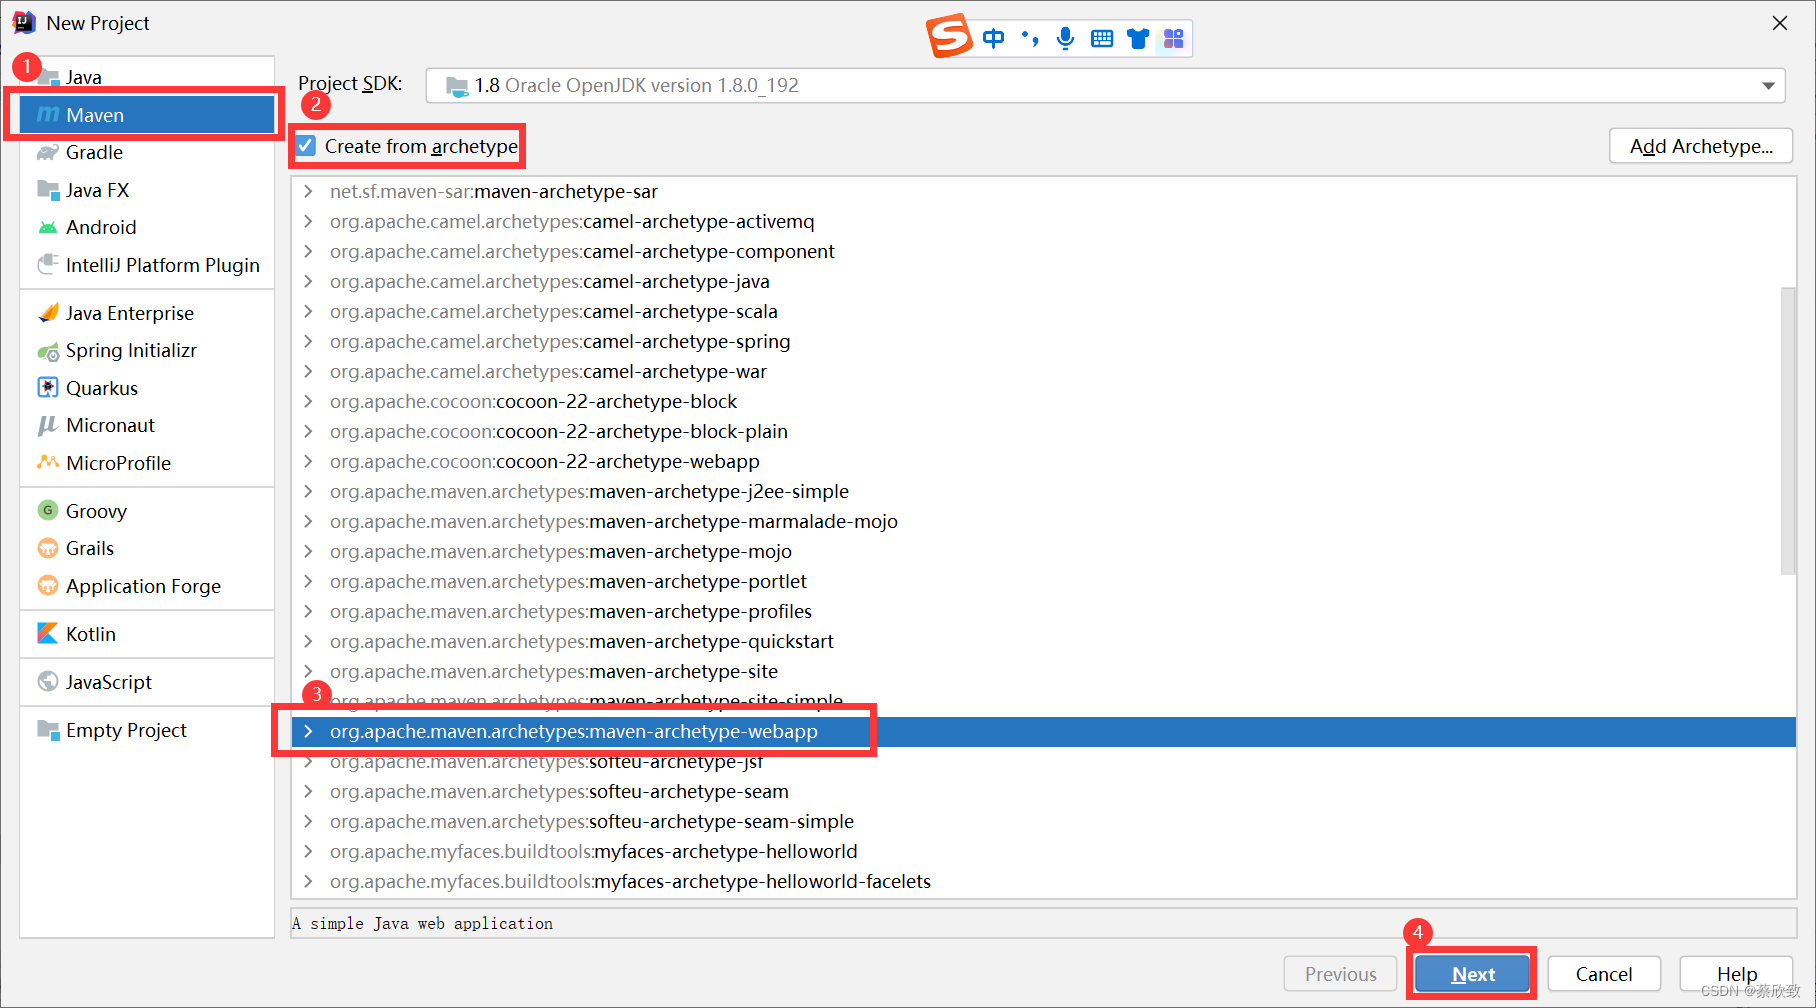Click the IntelliJ IDEA title bar icon

tap(24, 22)
